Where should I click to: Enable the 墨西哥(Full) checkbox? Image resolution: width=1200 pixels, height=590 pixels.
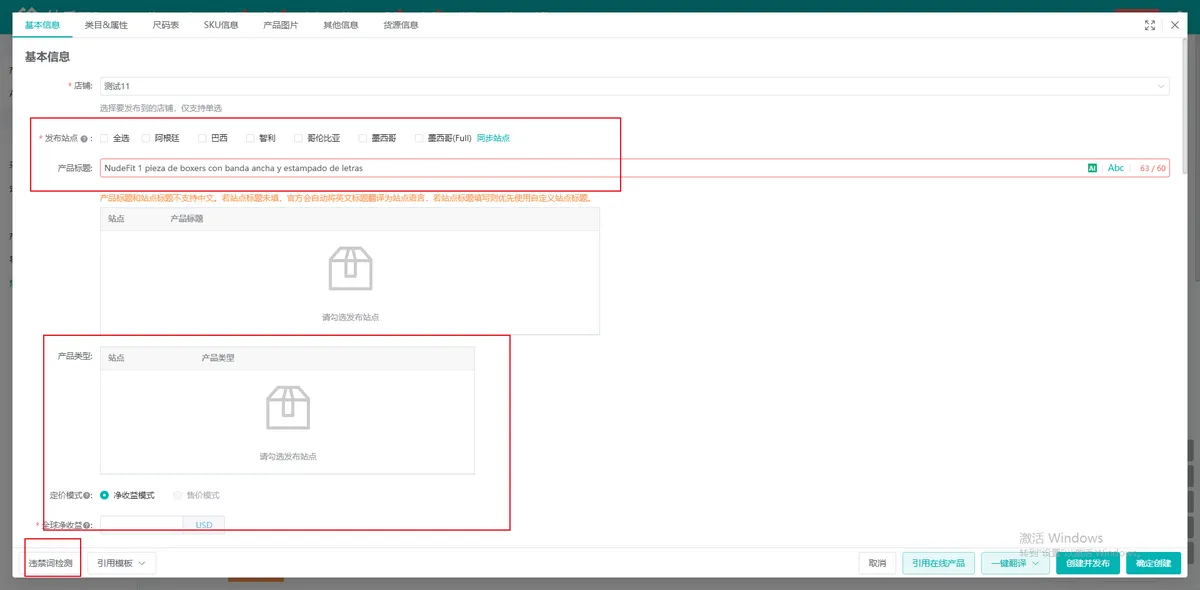point(419,138)
